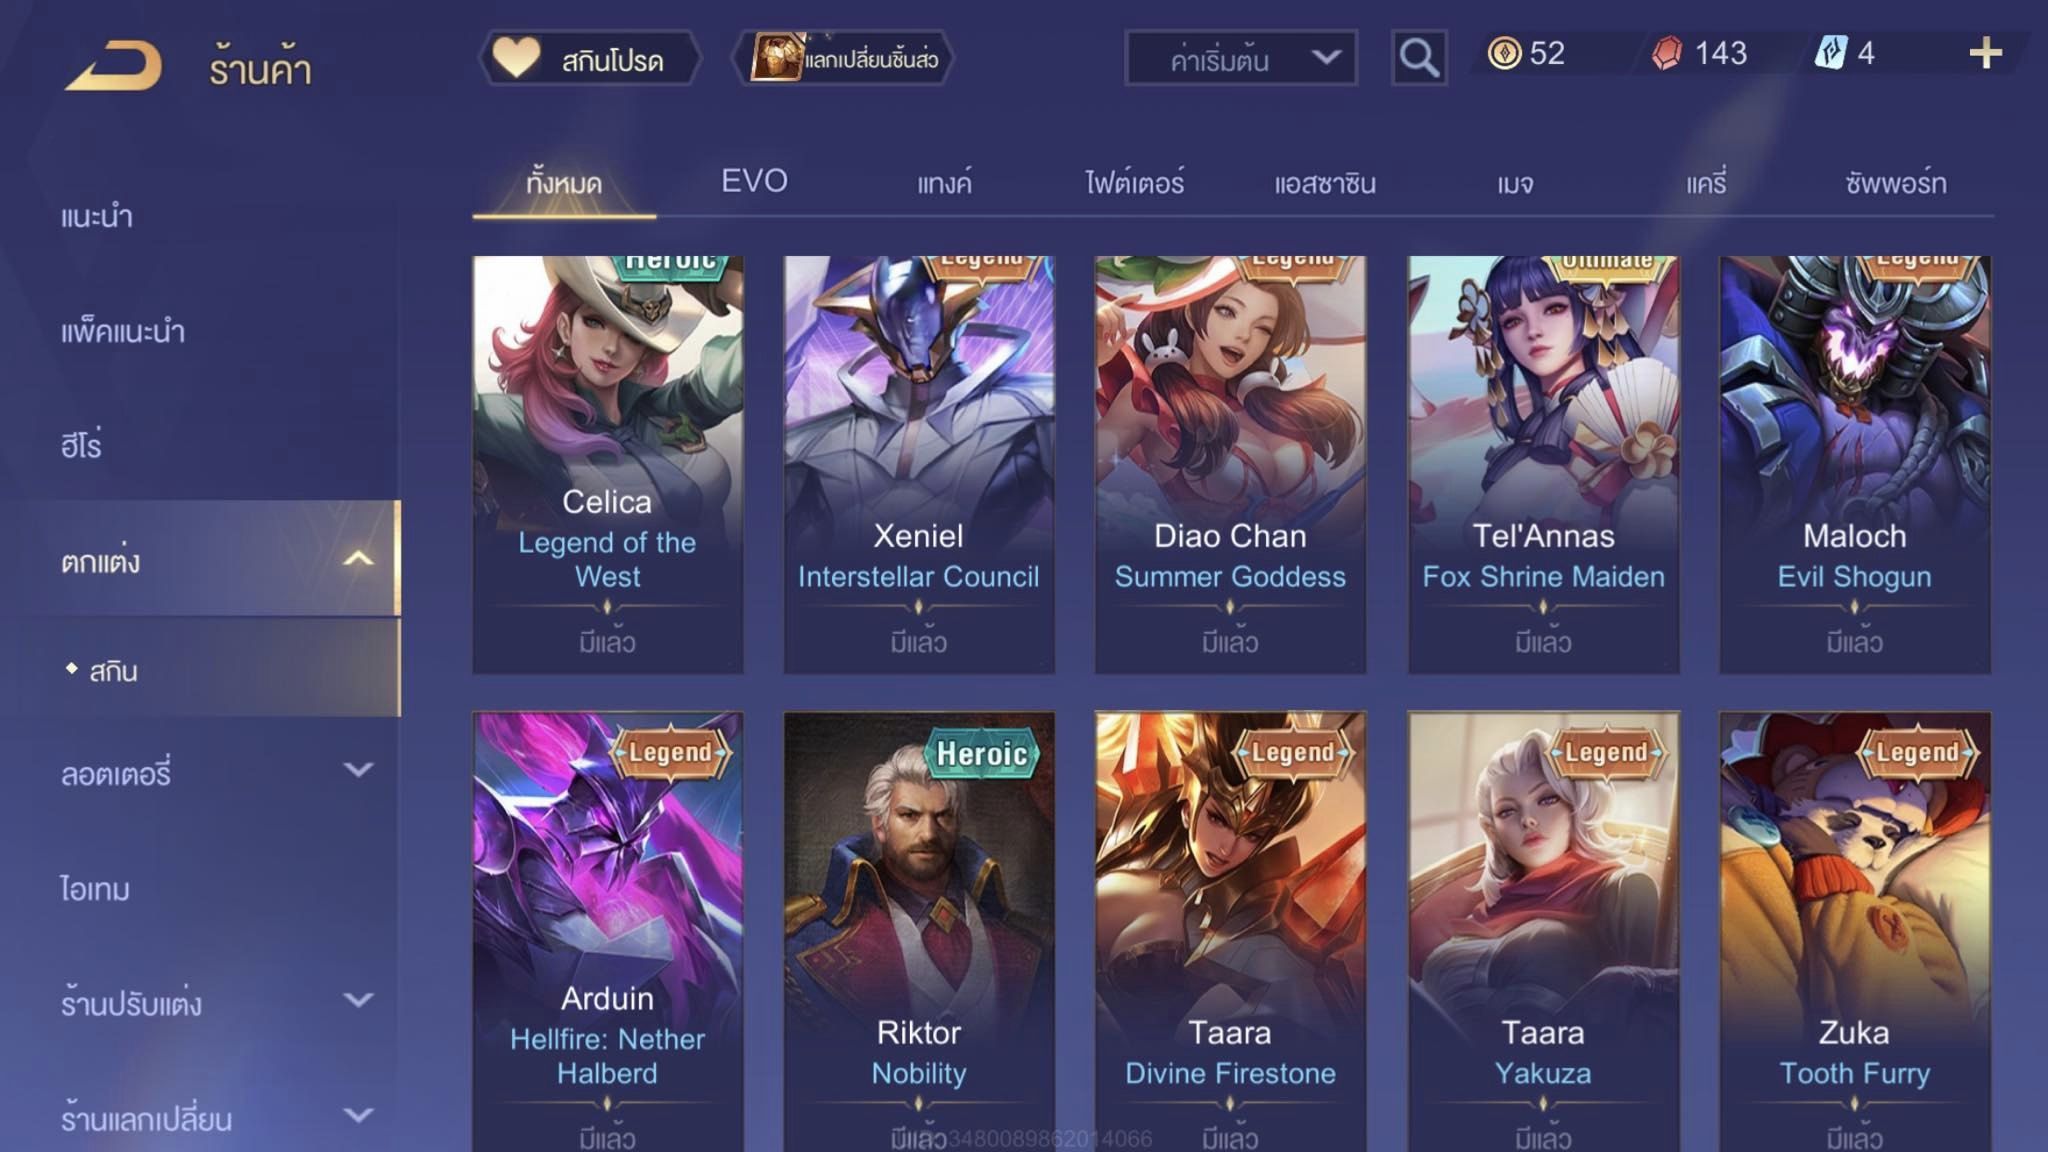2048x1152 pixels.
Task: Tap the golden back arrow icon
Action: tap(113, 66)
